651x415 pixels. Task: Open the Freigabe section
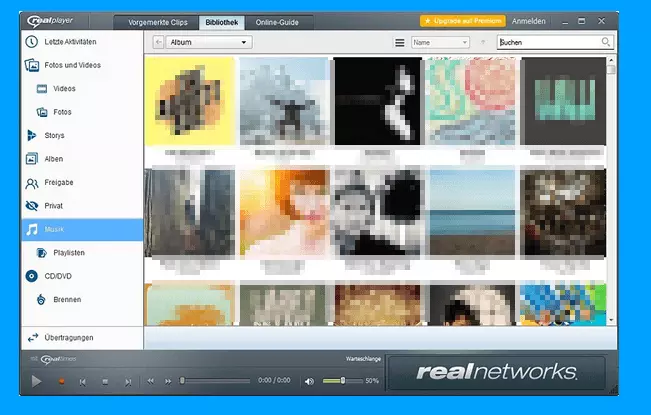pos(82,182)
